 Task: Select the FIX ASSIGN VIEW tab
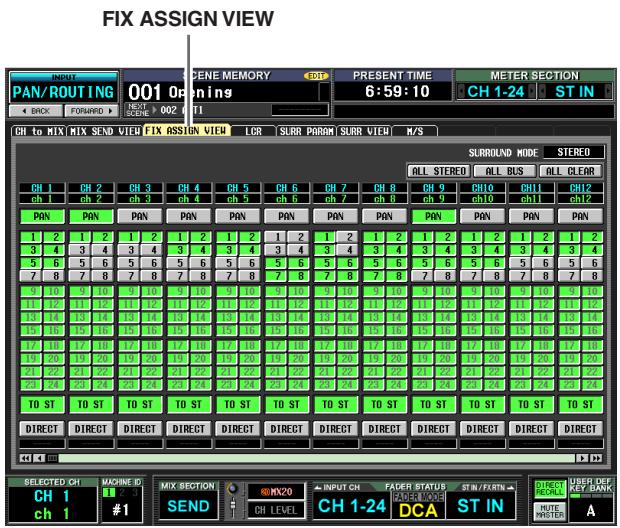pos(186,131)
